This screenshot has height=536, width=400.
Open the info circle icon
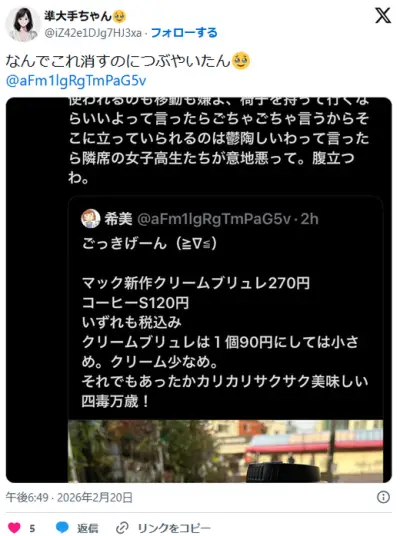[383, 497]
